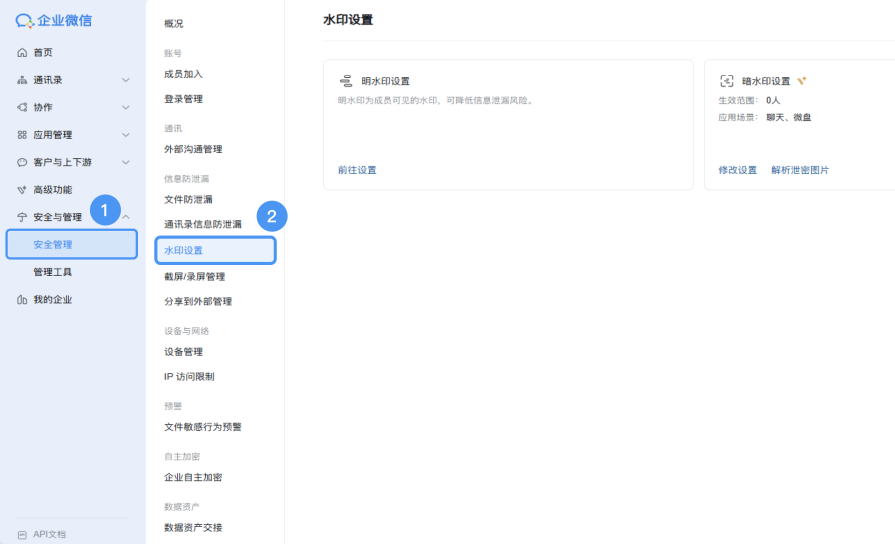The width and height of the screenshot is (895, 544).
Task: Click the 高级功能 icon in sidebar
Action: point(22,189)
